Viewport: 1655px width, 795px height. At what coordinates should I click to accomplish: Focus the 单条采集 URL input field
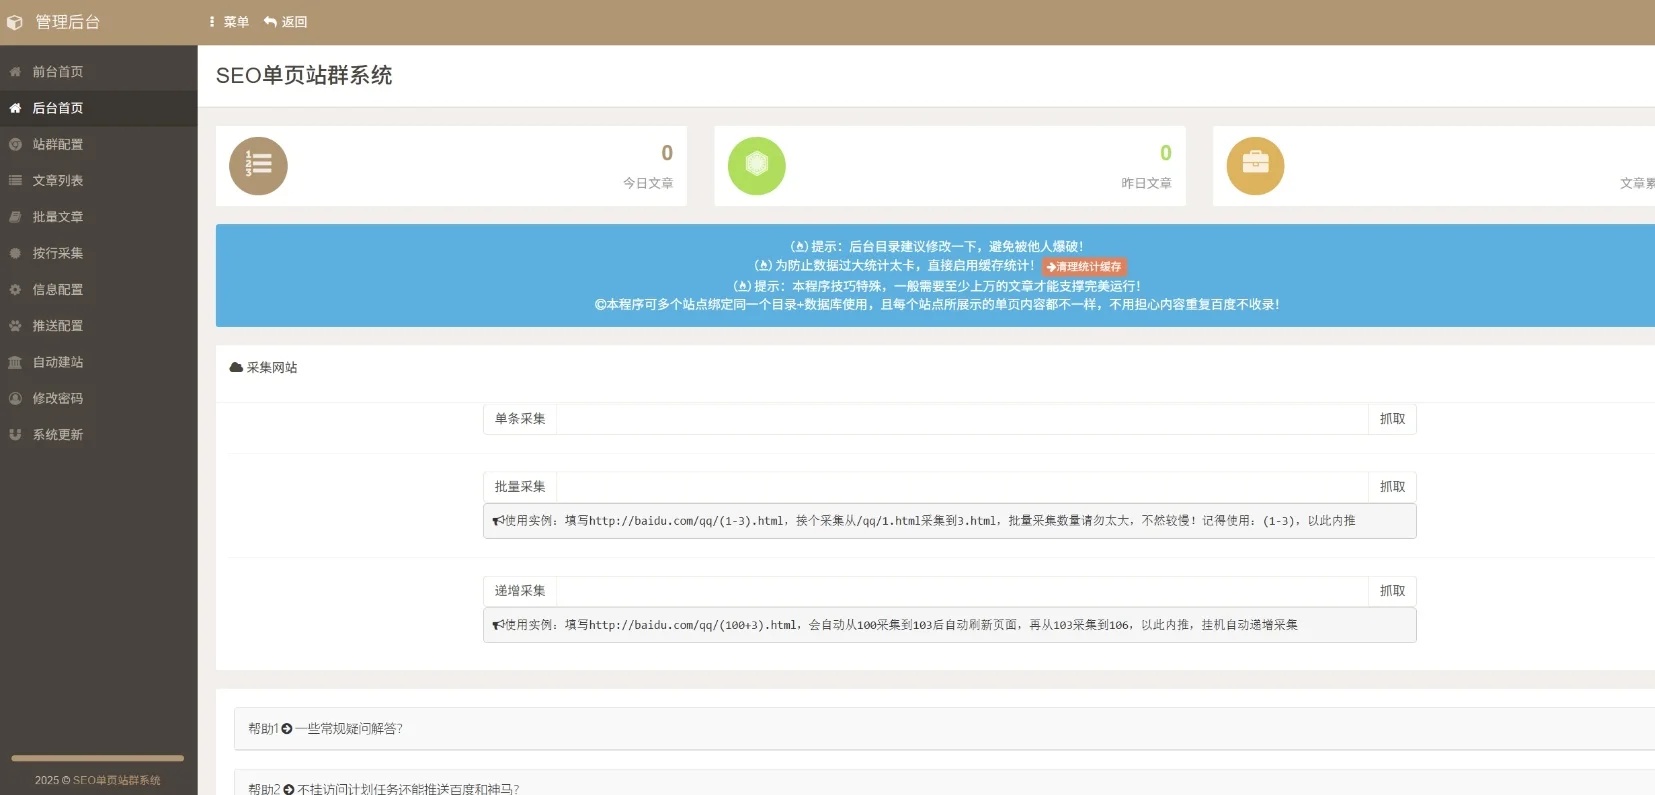click(961, 419)
